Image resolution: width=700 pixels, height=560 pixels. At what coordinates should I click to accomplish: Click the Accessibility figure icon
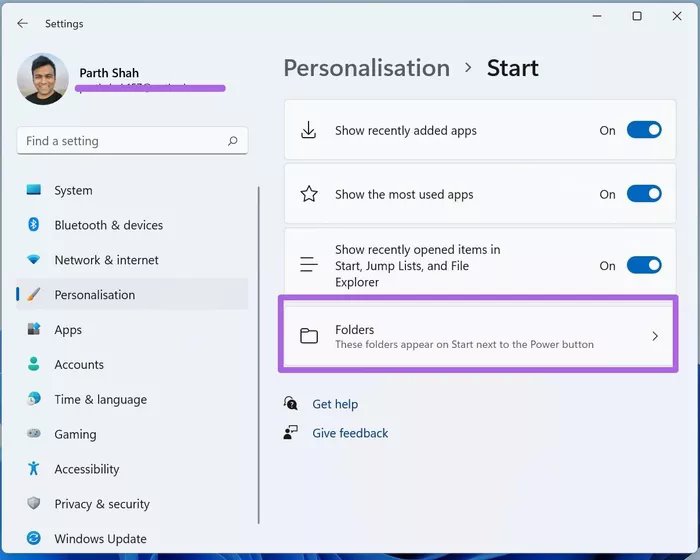(x=33, y=468)
